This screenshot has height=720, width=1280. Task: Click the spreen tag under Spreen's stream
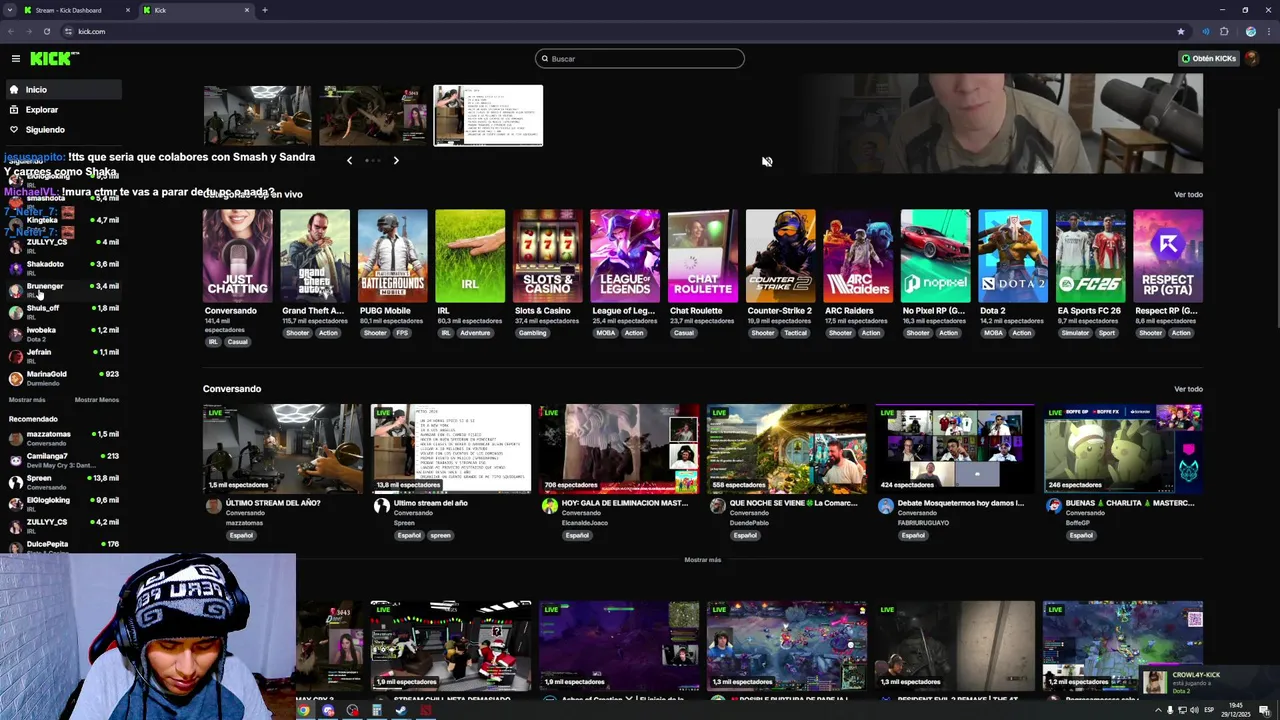[441, 536]
